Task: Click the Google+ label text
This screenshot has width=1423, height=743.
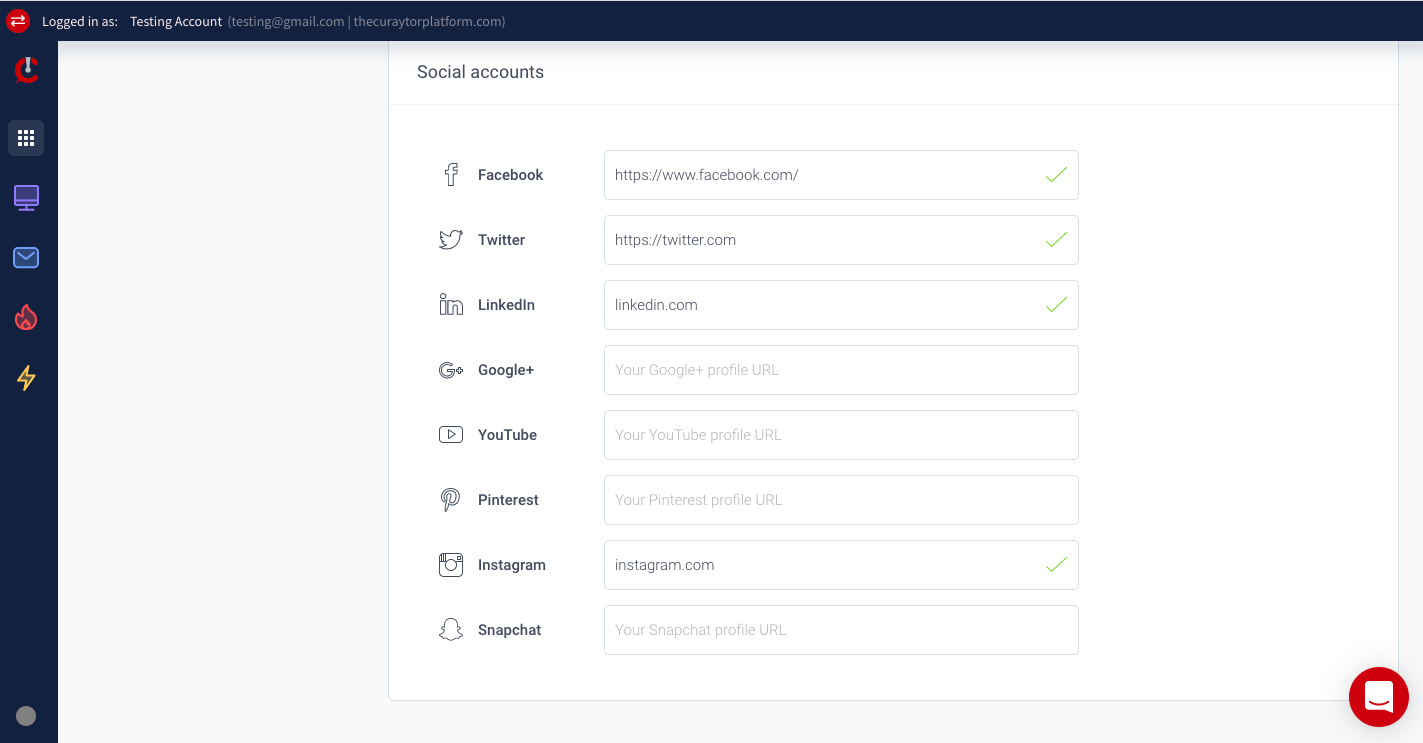Action: (506, 370)
